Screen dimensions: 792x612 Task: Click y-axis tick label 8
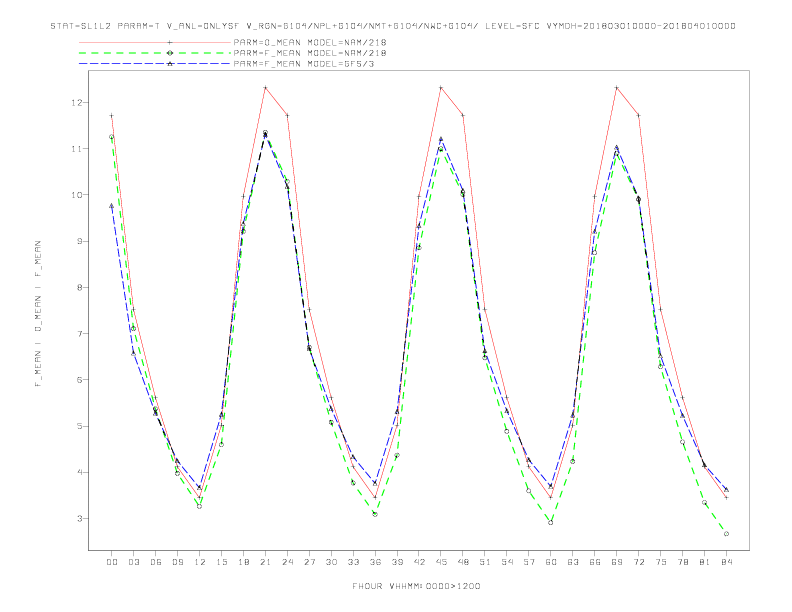[80, 287]
